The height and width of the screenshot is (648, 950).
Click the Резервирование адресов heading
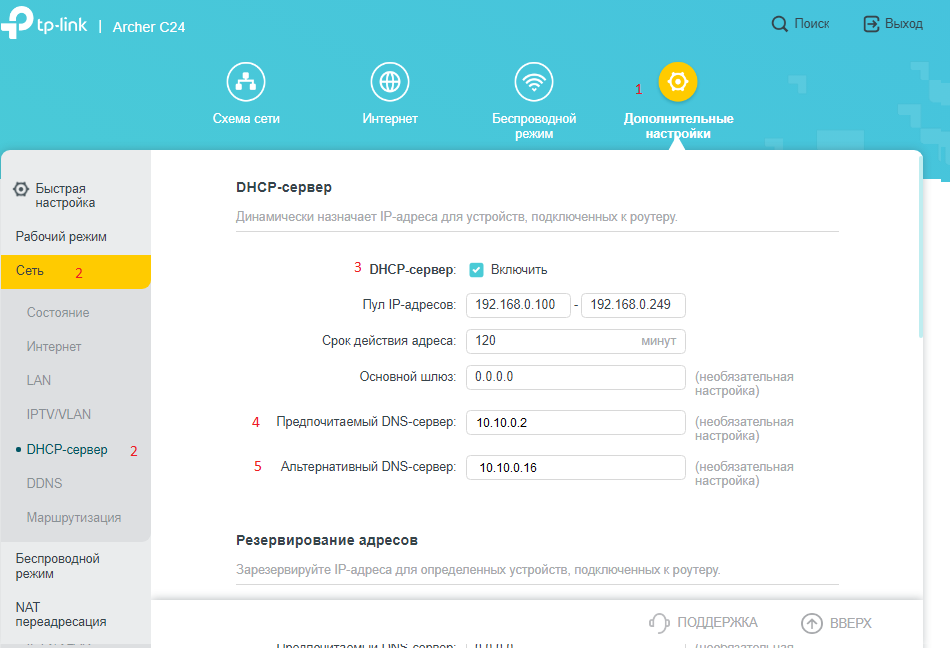click(x=327, y=540)
